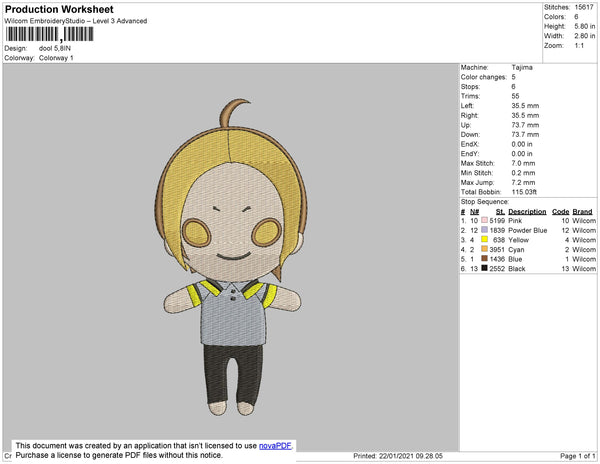
Task: Select the Black thread color swatch
Action: pyautogui.click(x=484, y=268)
